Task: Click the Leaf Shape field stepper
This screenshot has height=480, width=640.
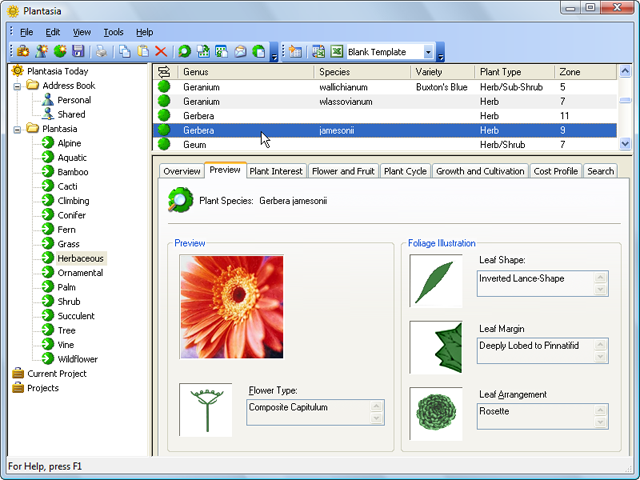Action: pyautogui.click(x=600, y=284)
